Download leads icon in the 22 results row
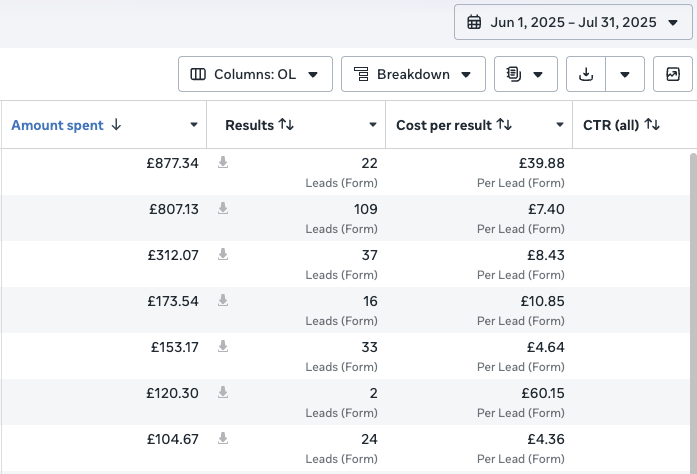Screen dimensions: 697x474 coord(223,162)
